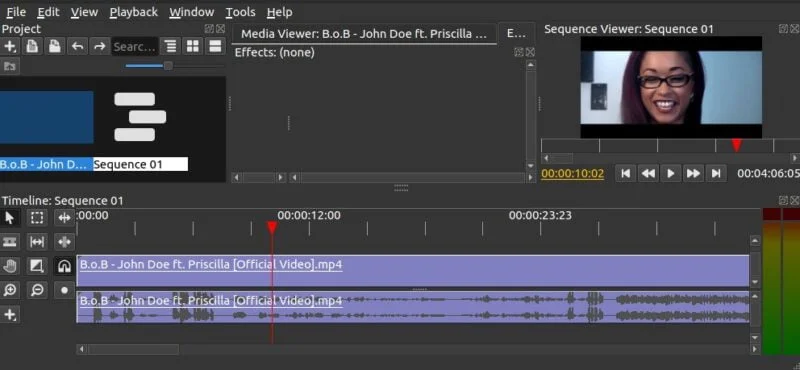This screenshot has height=370, width=800.
Task: Click the Open Project file icon
Action: point(32,46)
